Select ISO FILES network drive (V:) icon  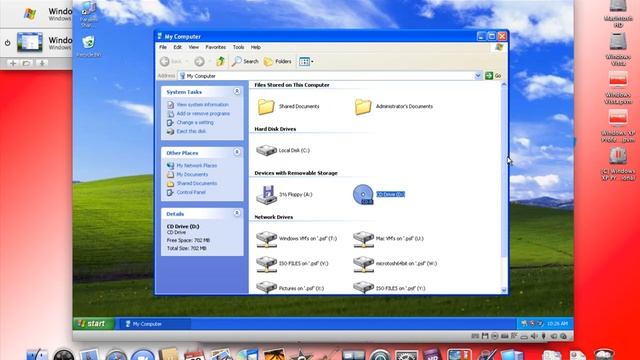point(266,264)
